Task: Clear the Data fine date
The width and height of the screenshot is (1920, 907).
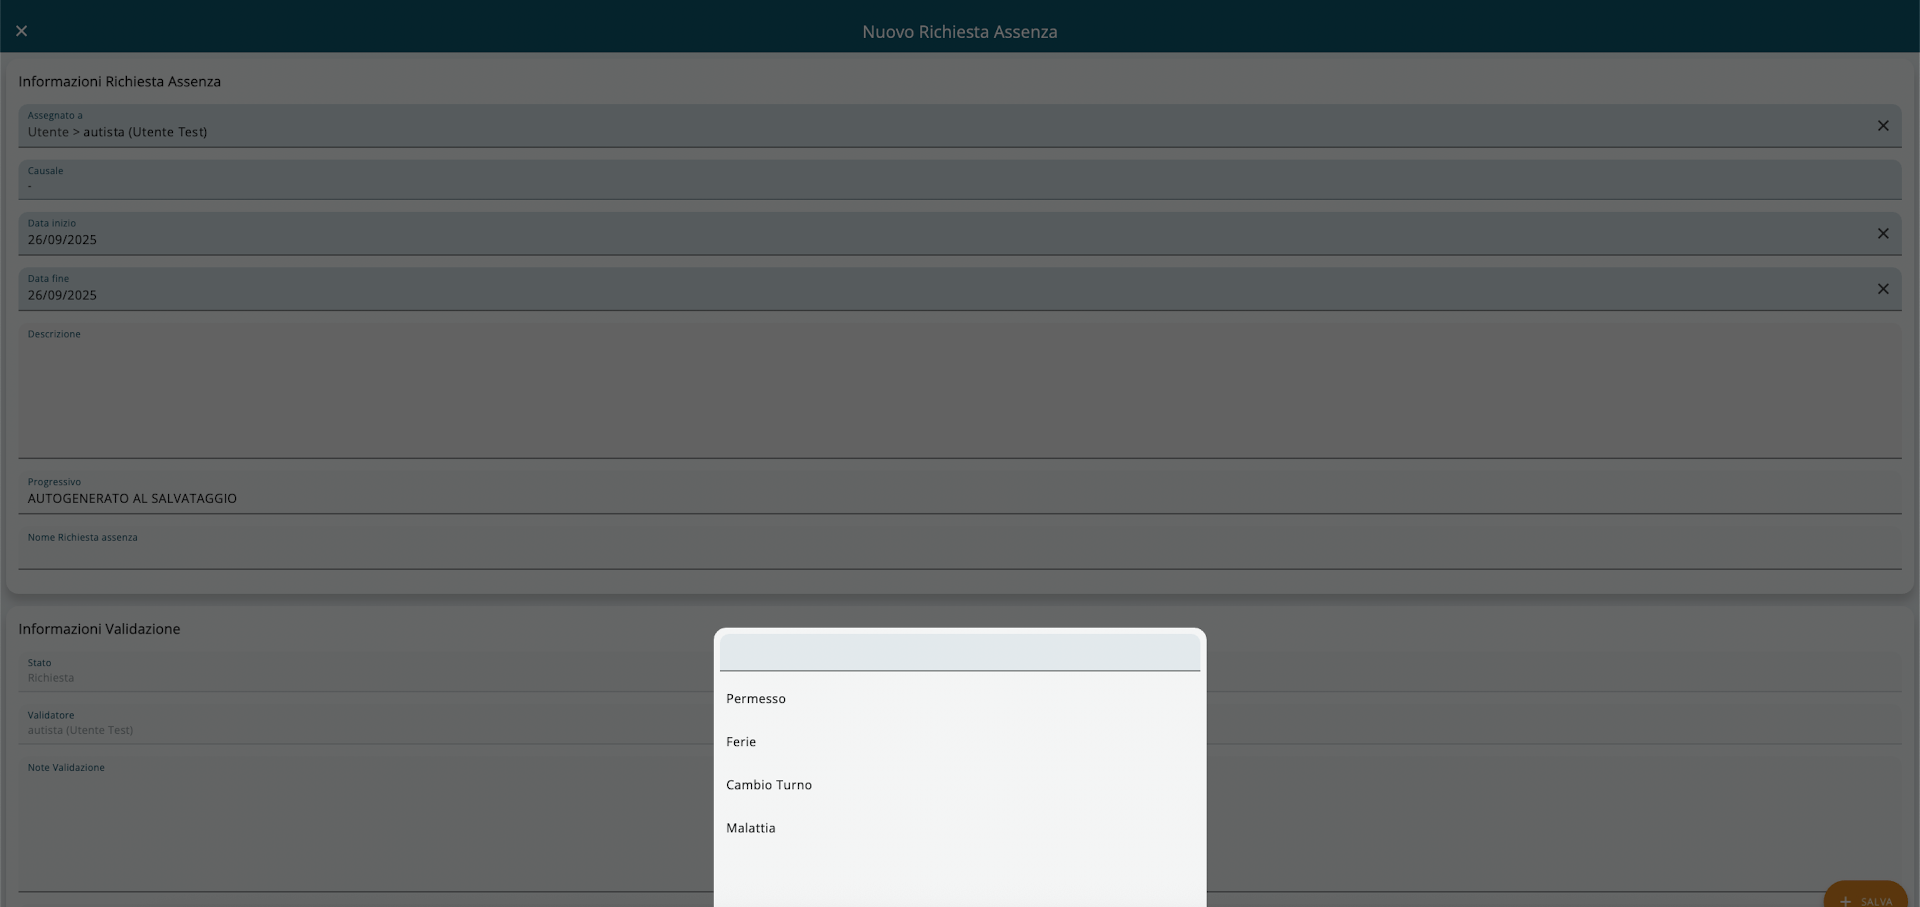Action: pos(1882,289)
